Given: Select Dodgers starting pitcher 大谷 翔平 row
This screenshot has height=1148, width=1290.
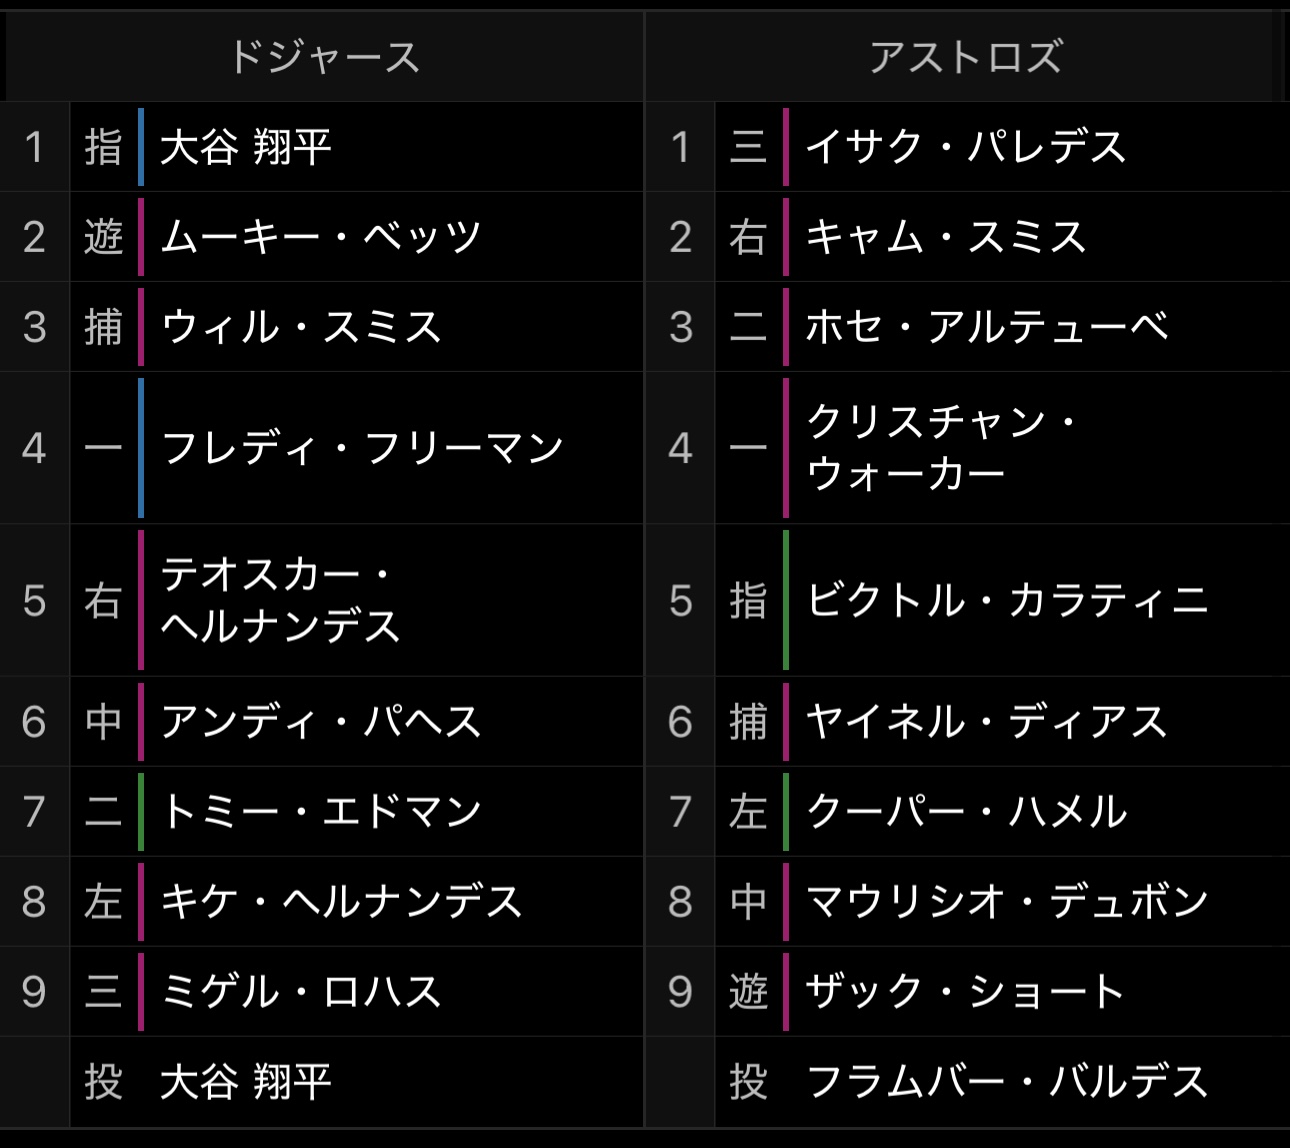Looking at the screenshot, I should point(322,1082).
